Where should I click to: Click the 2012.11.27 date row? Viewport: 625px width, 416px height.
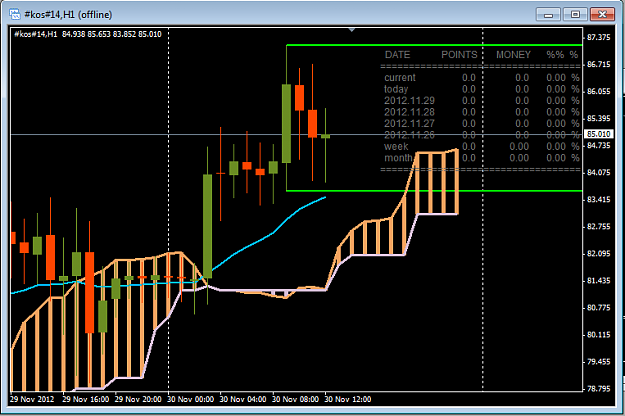pyautogui.click(x=482, y=124)
